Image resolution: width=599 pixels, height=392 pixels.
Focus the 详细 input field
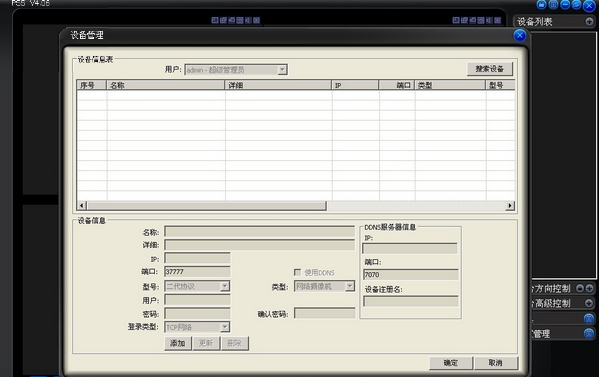(x=259, y=245)
